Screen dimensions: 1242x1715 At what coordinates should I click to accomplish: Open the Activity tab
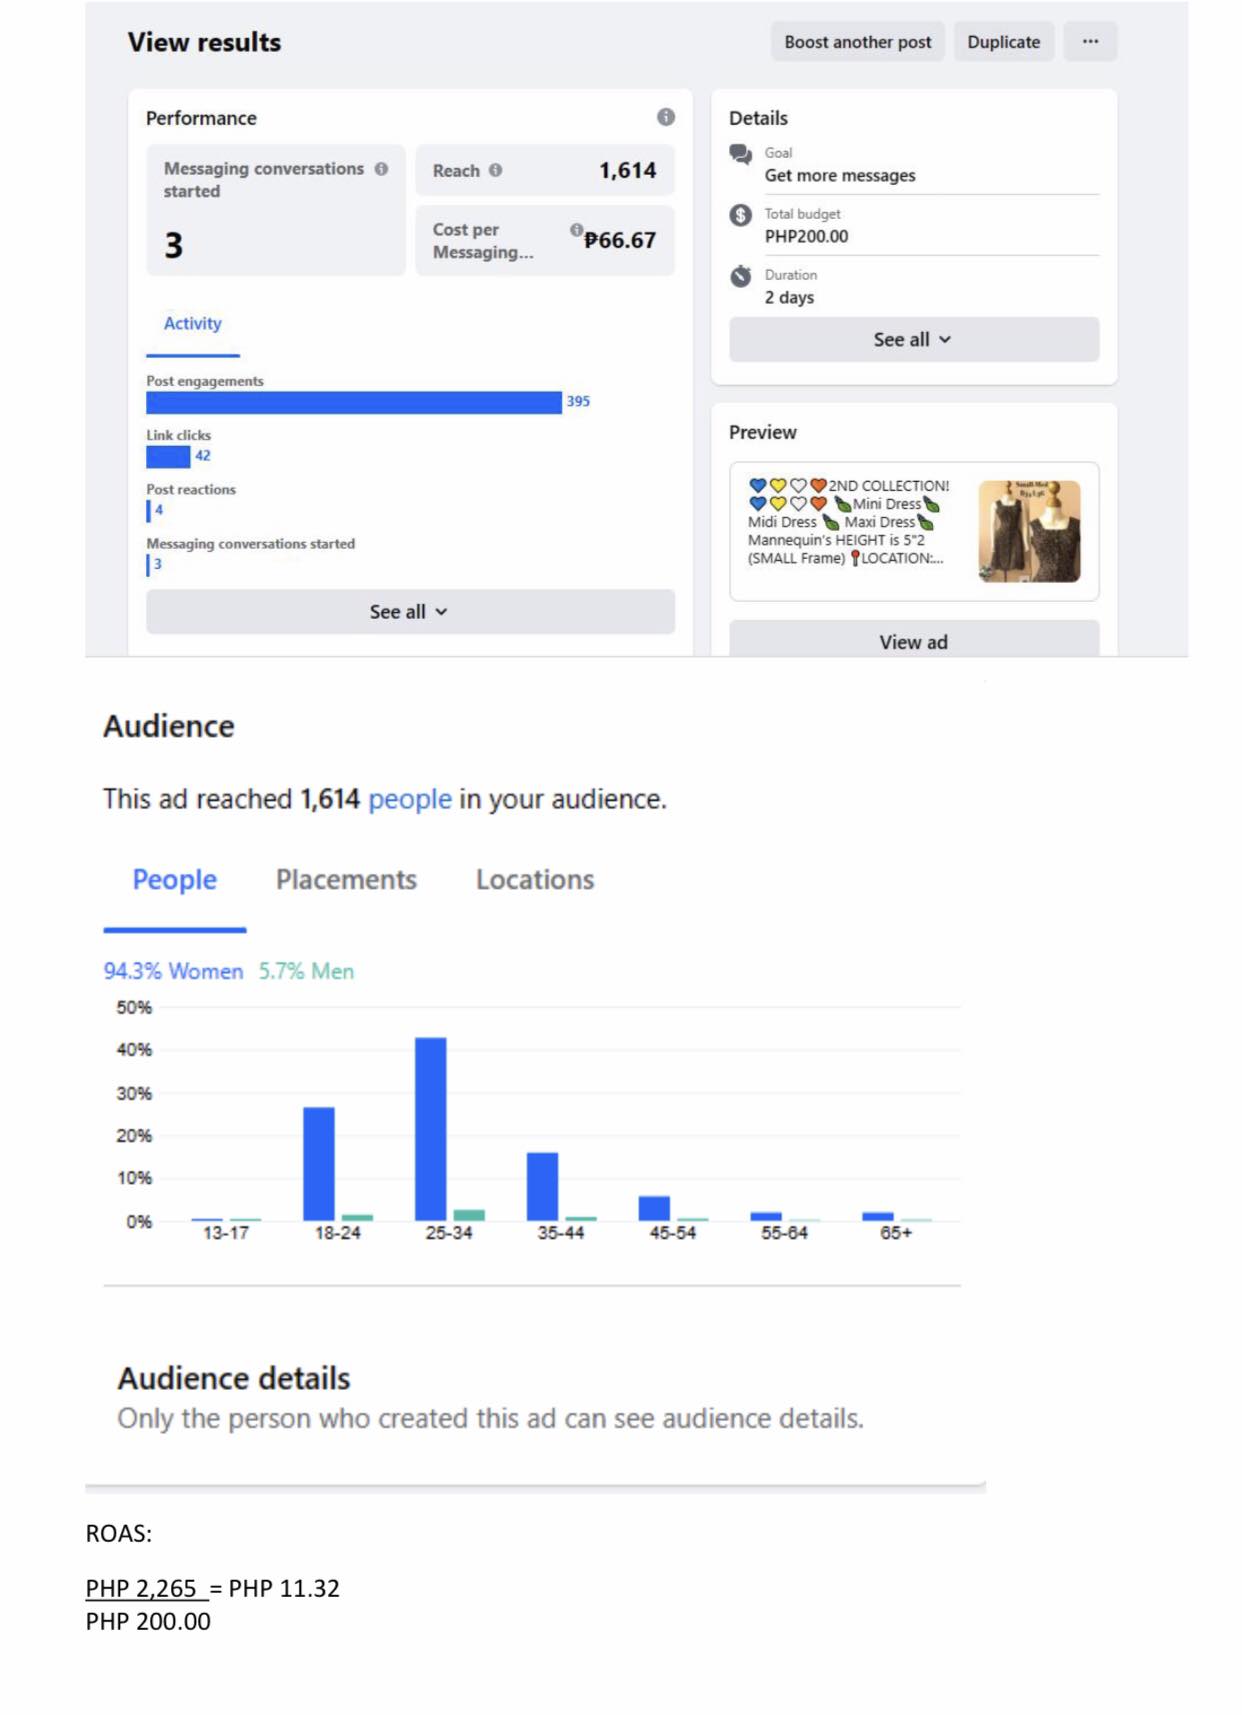pyautogui.click(x=193, y=323)
